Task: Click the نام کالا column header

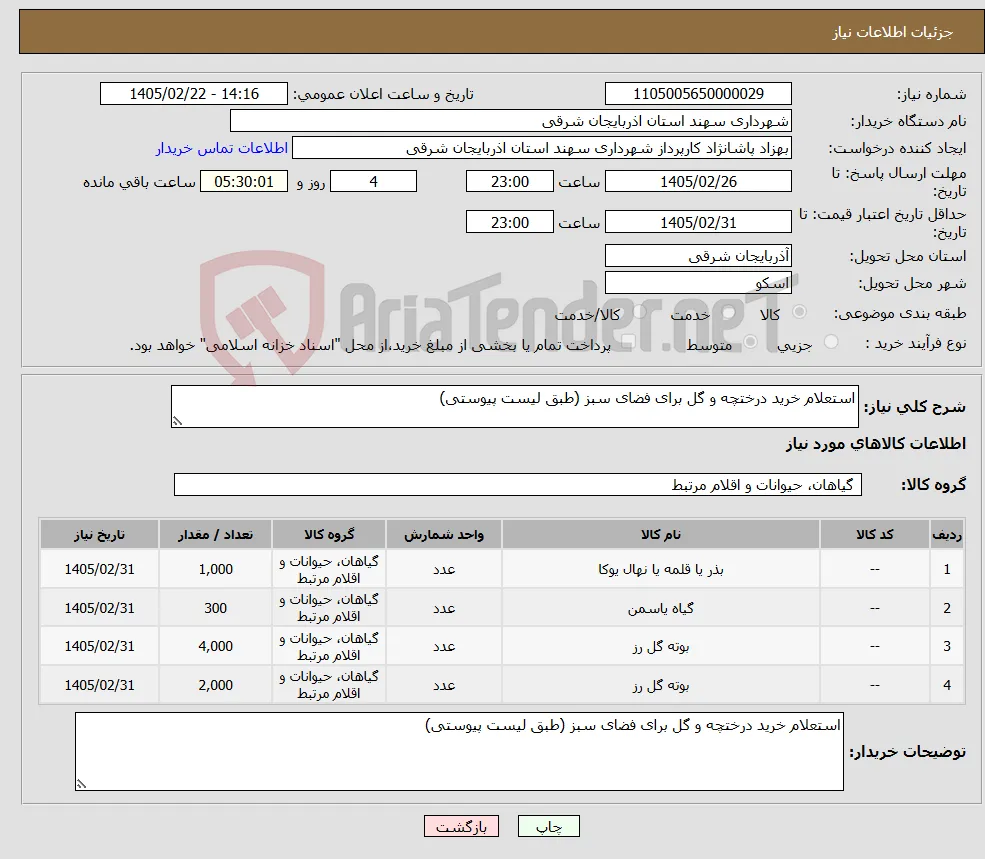Action: pyautogui.click(x=660, y=534)
